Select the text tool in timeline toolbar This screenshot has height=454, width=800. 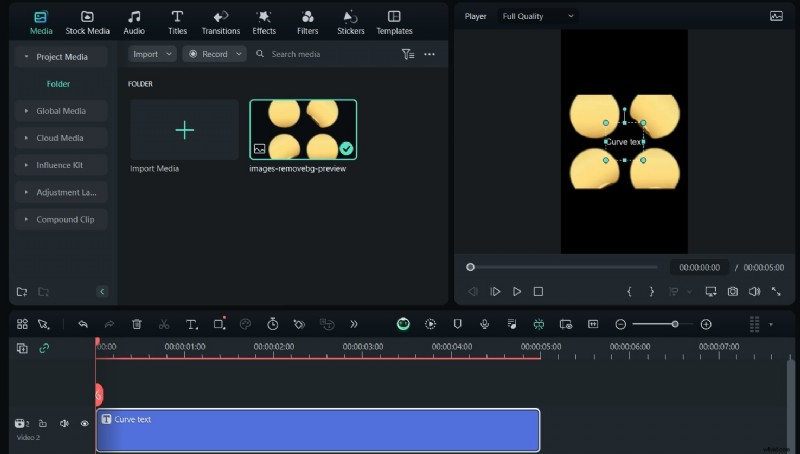point(191,324)
